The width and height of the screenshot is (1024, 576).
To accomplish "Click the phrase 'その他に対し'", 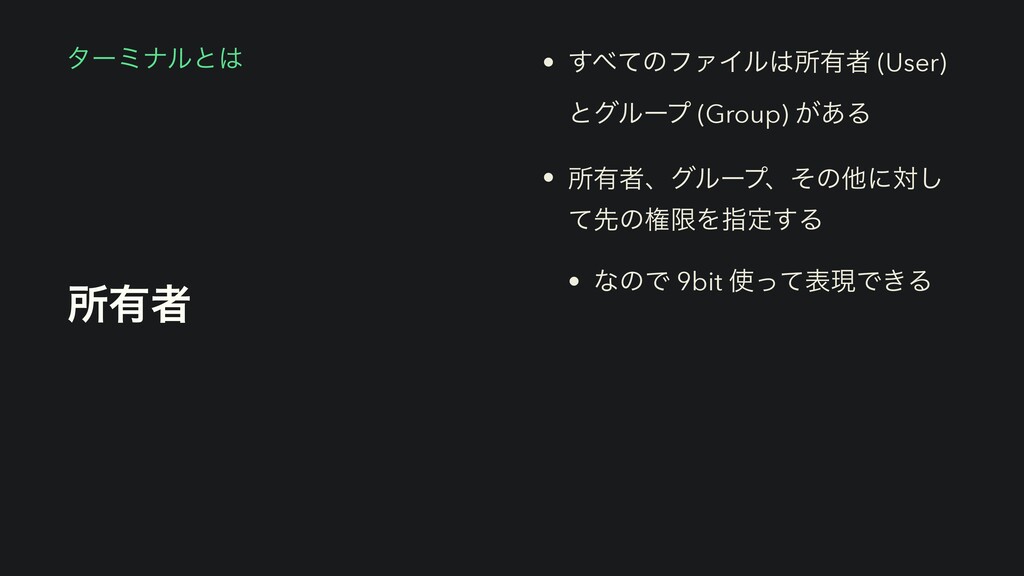I will pyautogui.click(x=868, y=180).
